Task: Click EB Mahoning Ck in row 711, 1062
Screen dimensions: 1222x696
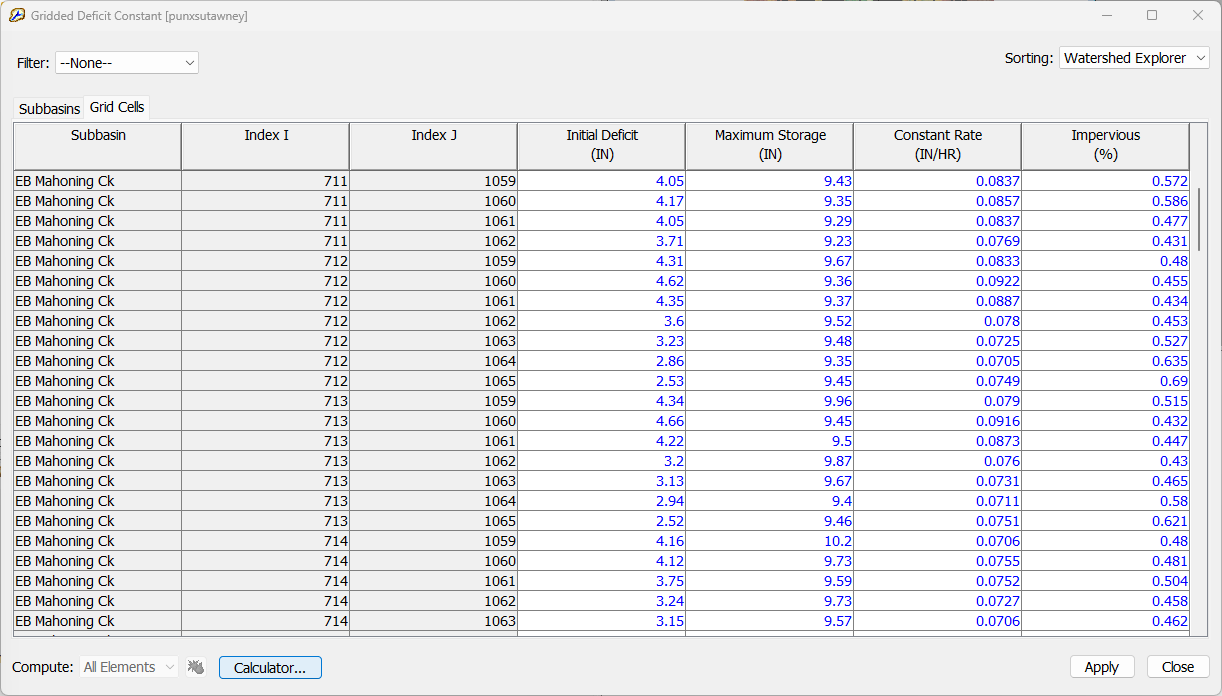Action: tap(98, 241)
